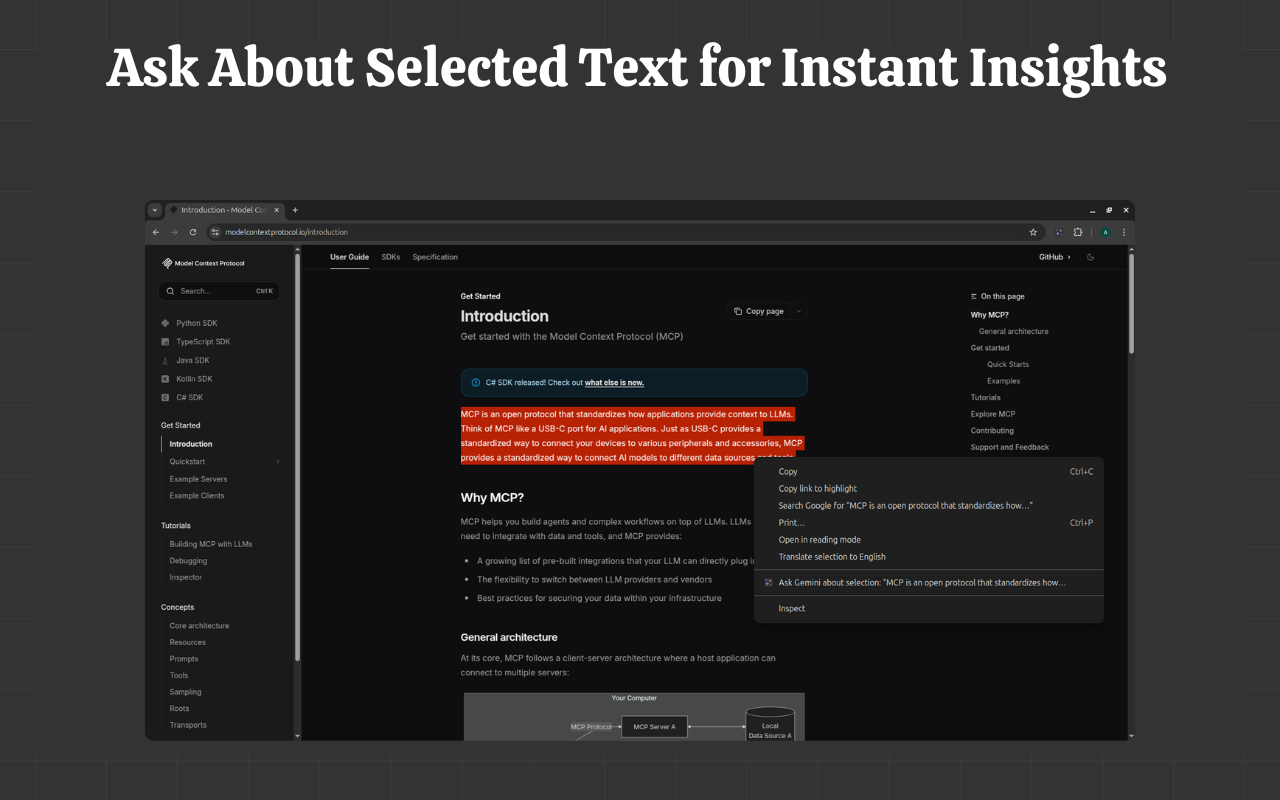Open Example Clients in the sidebar
Viewport: 1280px width, 800px height.
(197, 496)
